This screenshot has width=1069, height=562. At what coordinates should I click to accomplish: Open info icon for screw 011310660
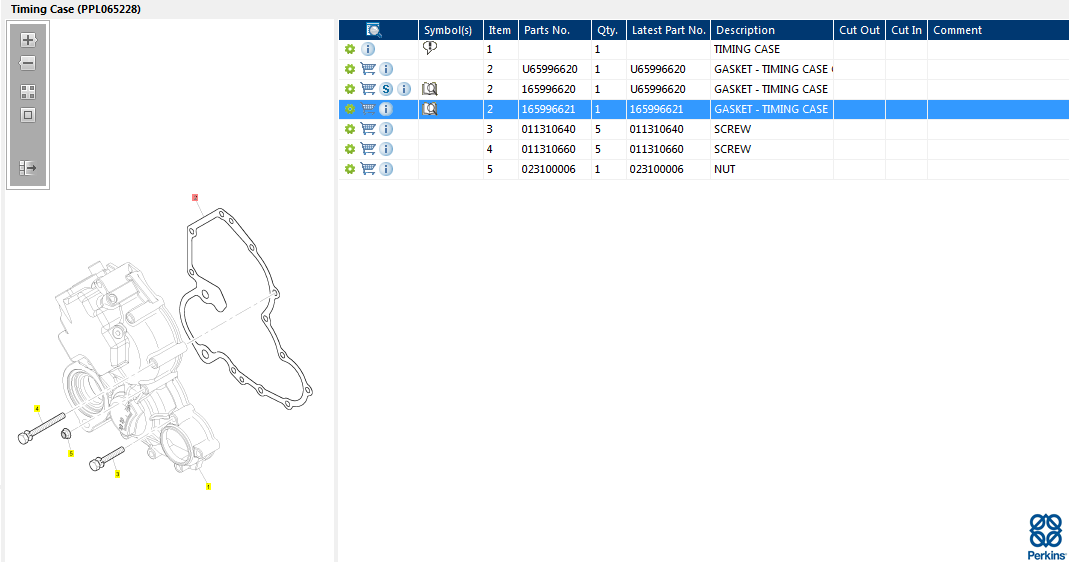tap(386, 149)
